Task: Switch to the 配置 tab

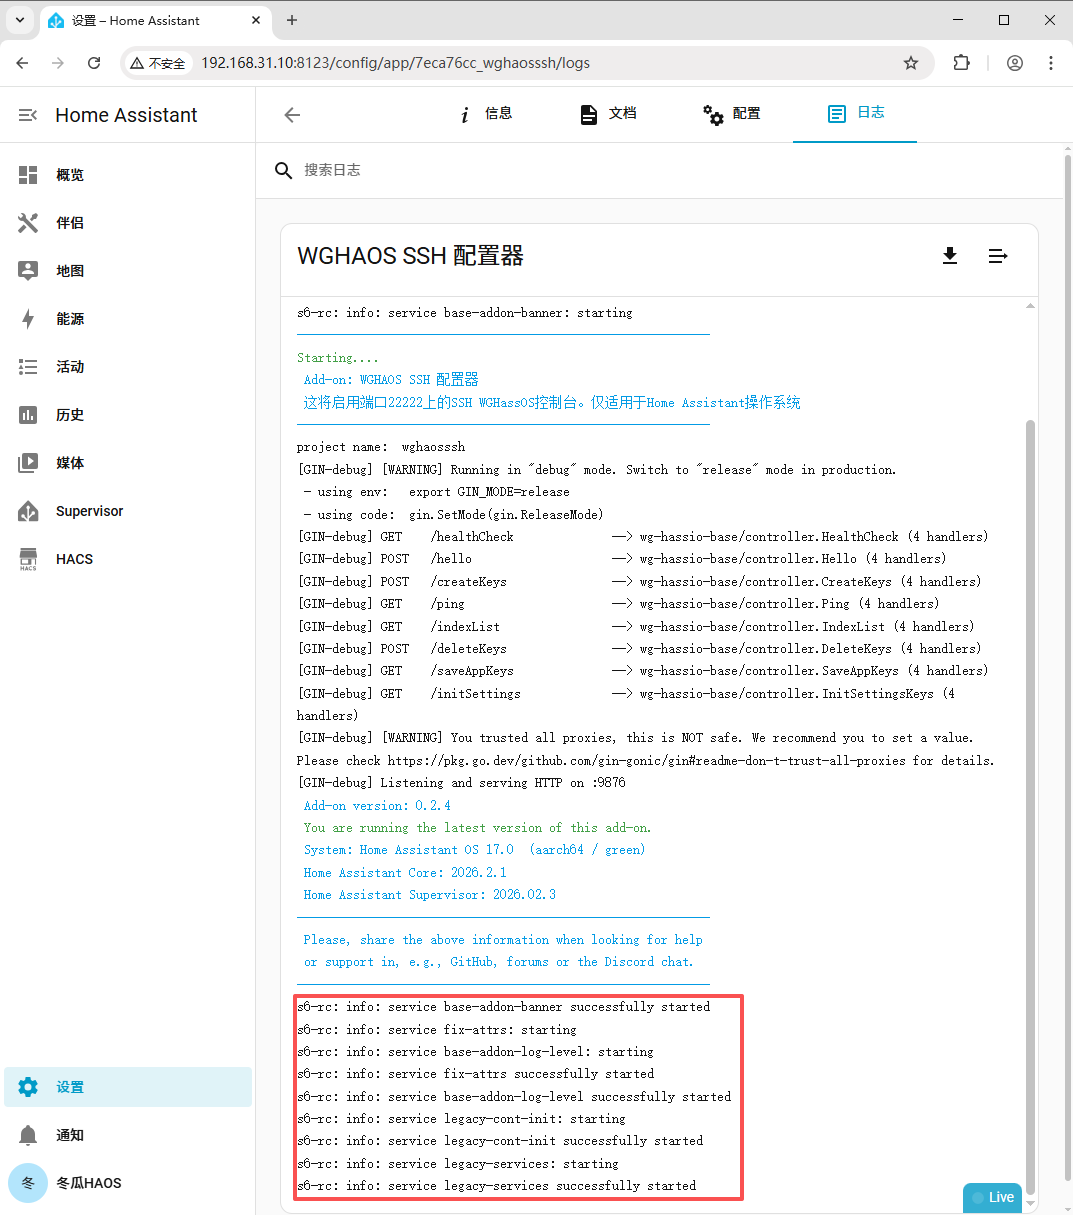Action: (x=732, y=114)
